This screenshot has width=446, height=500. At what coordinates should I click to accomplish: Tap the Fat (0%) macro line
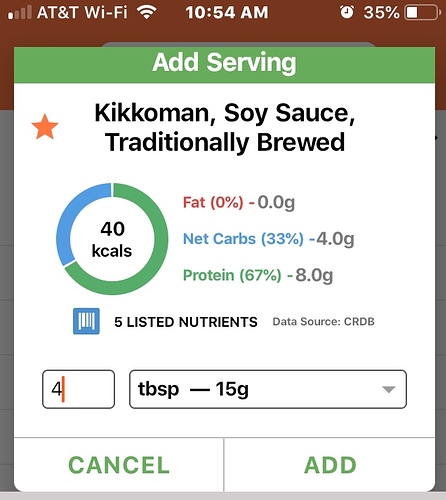[x=239, y=202]
